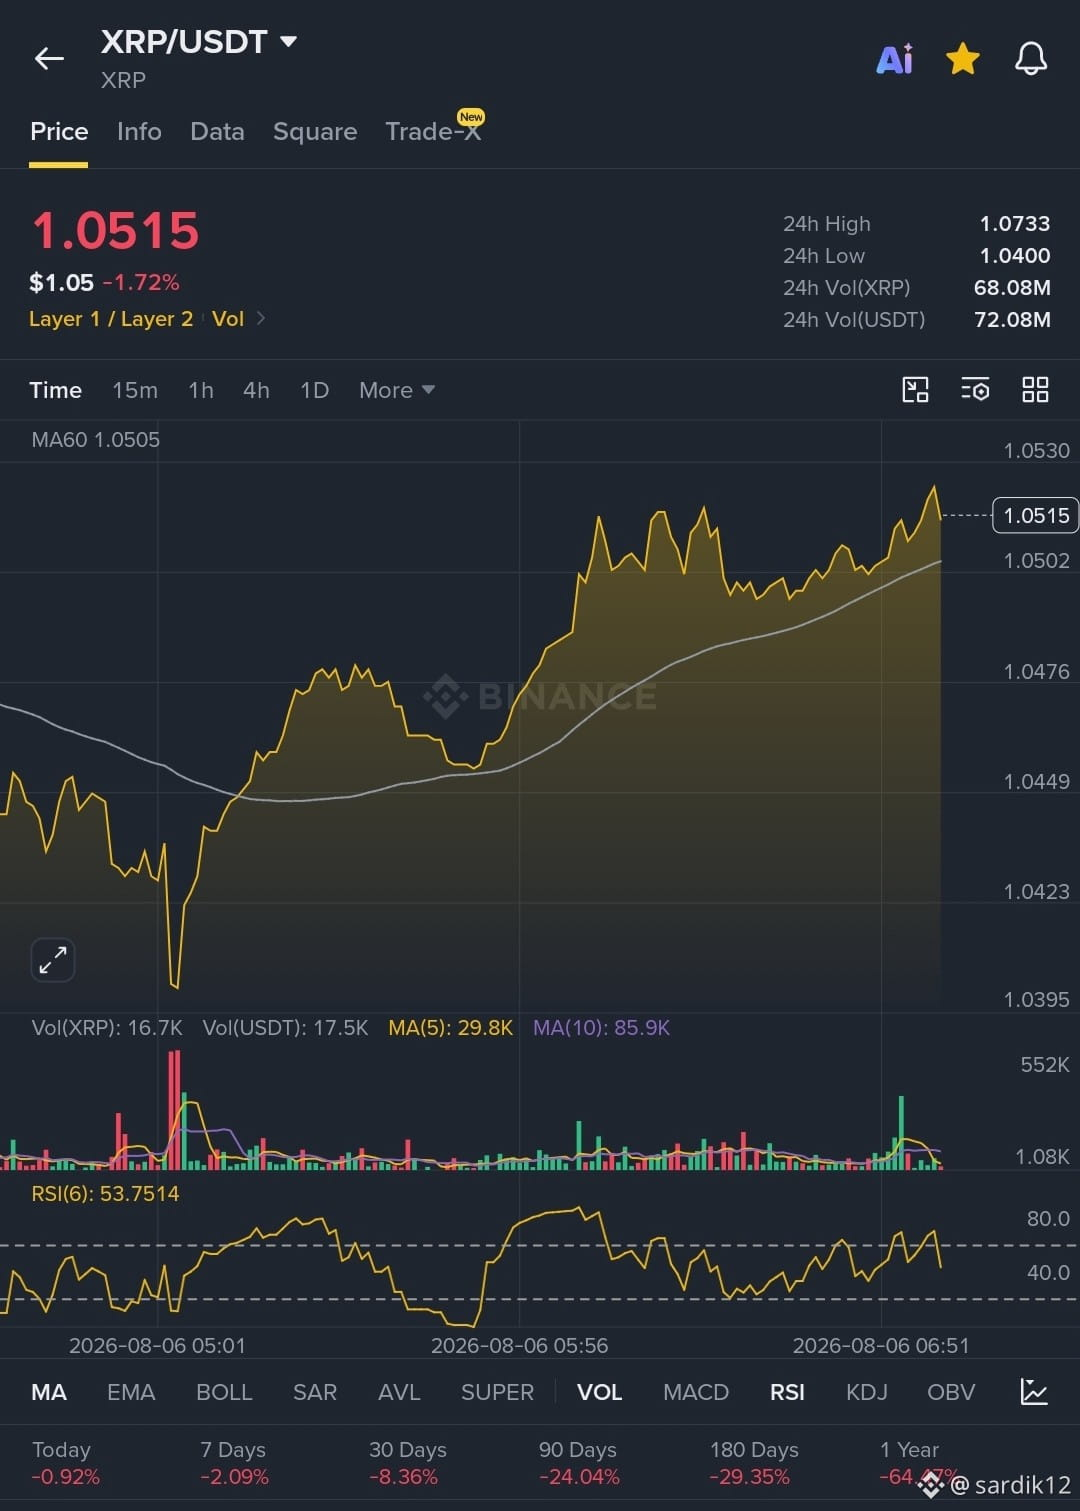
Task: Toggle the yellow favorite star
Action: (962, 59)
